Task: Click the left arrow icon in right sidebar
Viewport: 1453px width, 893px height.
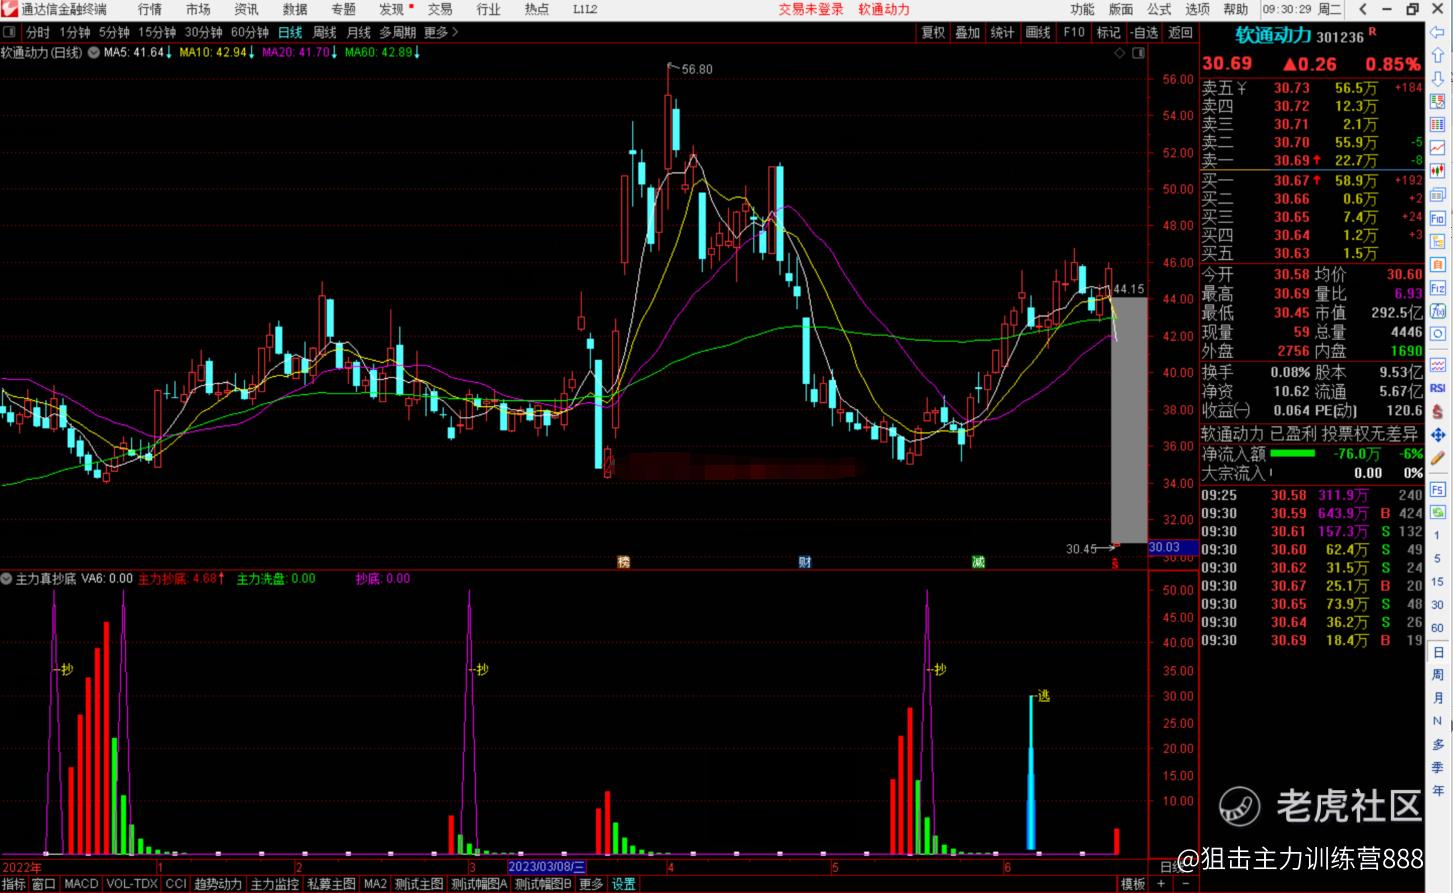Action: pyautogui.click(x=1438, y=33)
